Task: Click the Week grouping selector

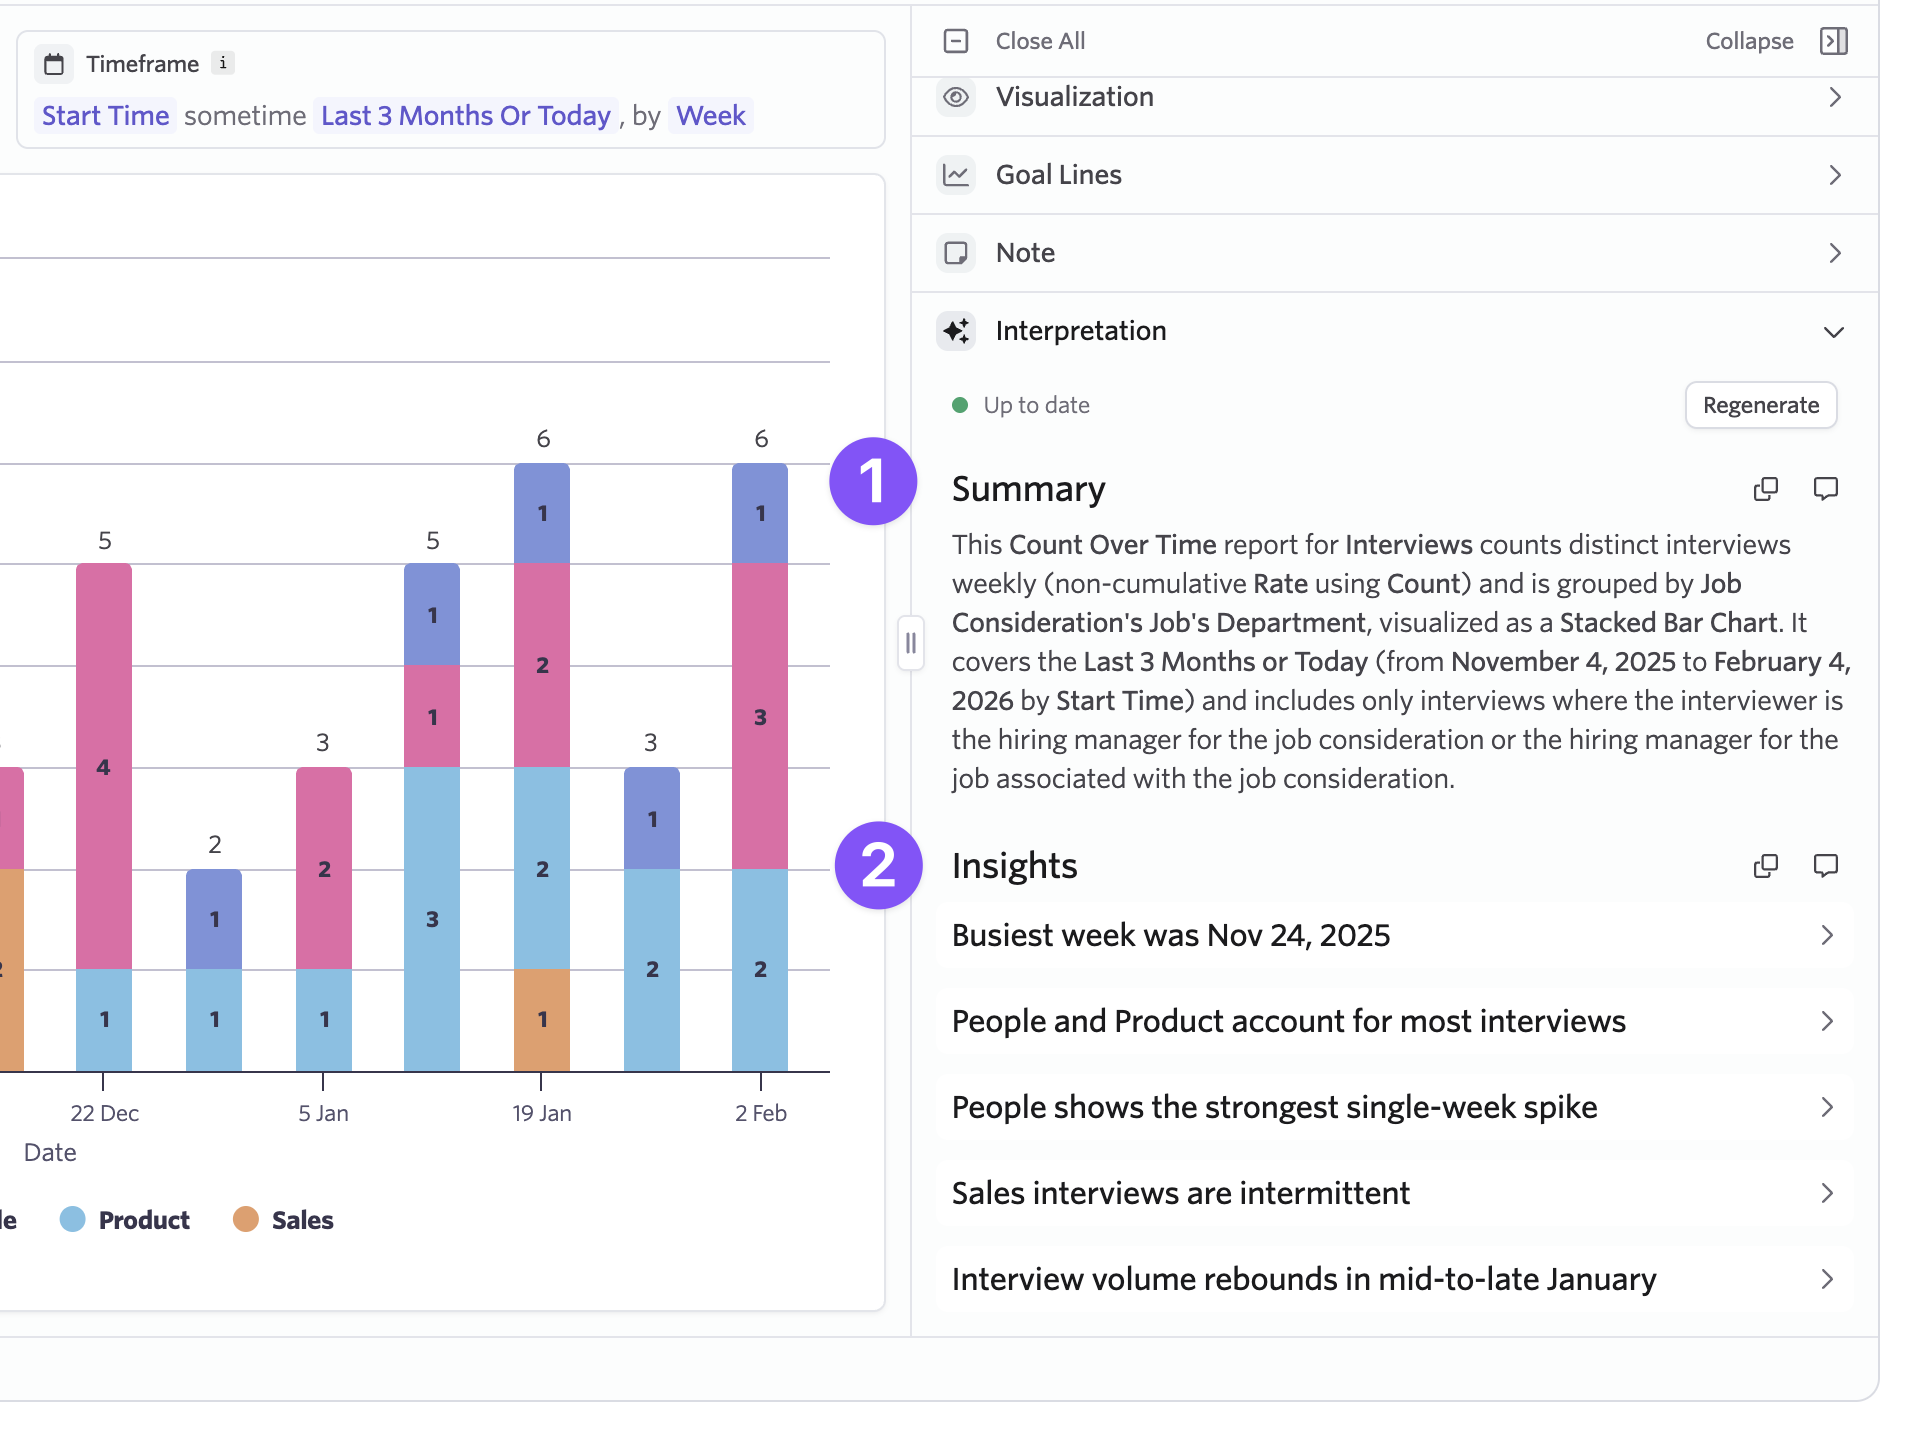Action: point(710,116)
